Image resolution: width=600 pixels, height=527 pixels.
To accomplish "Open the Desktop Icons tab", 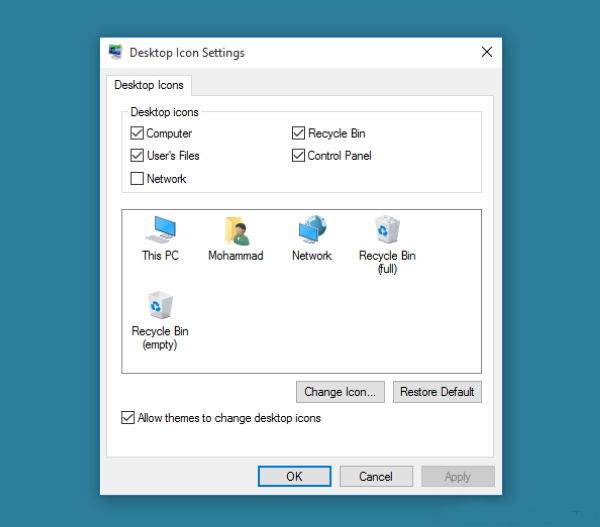I will pyautogui.click(x=149, y=85).
